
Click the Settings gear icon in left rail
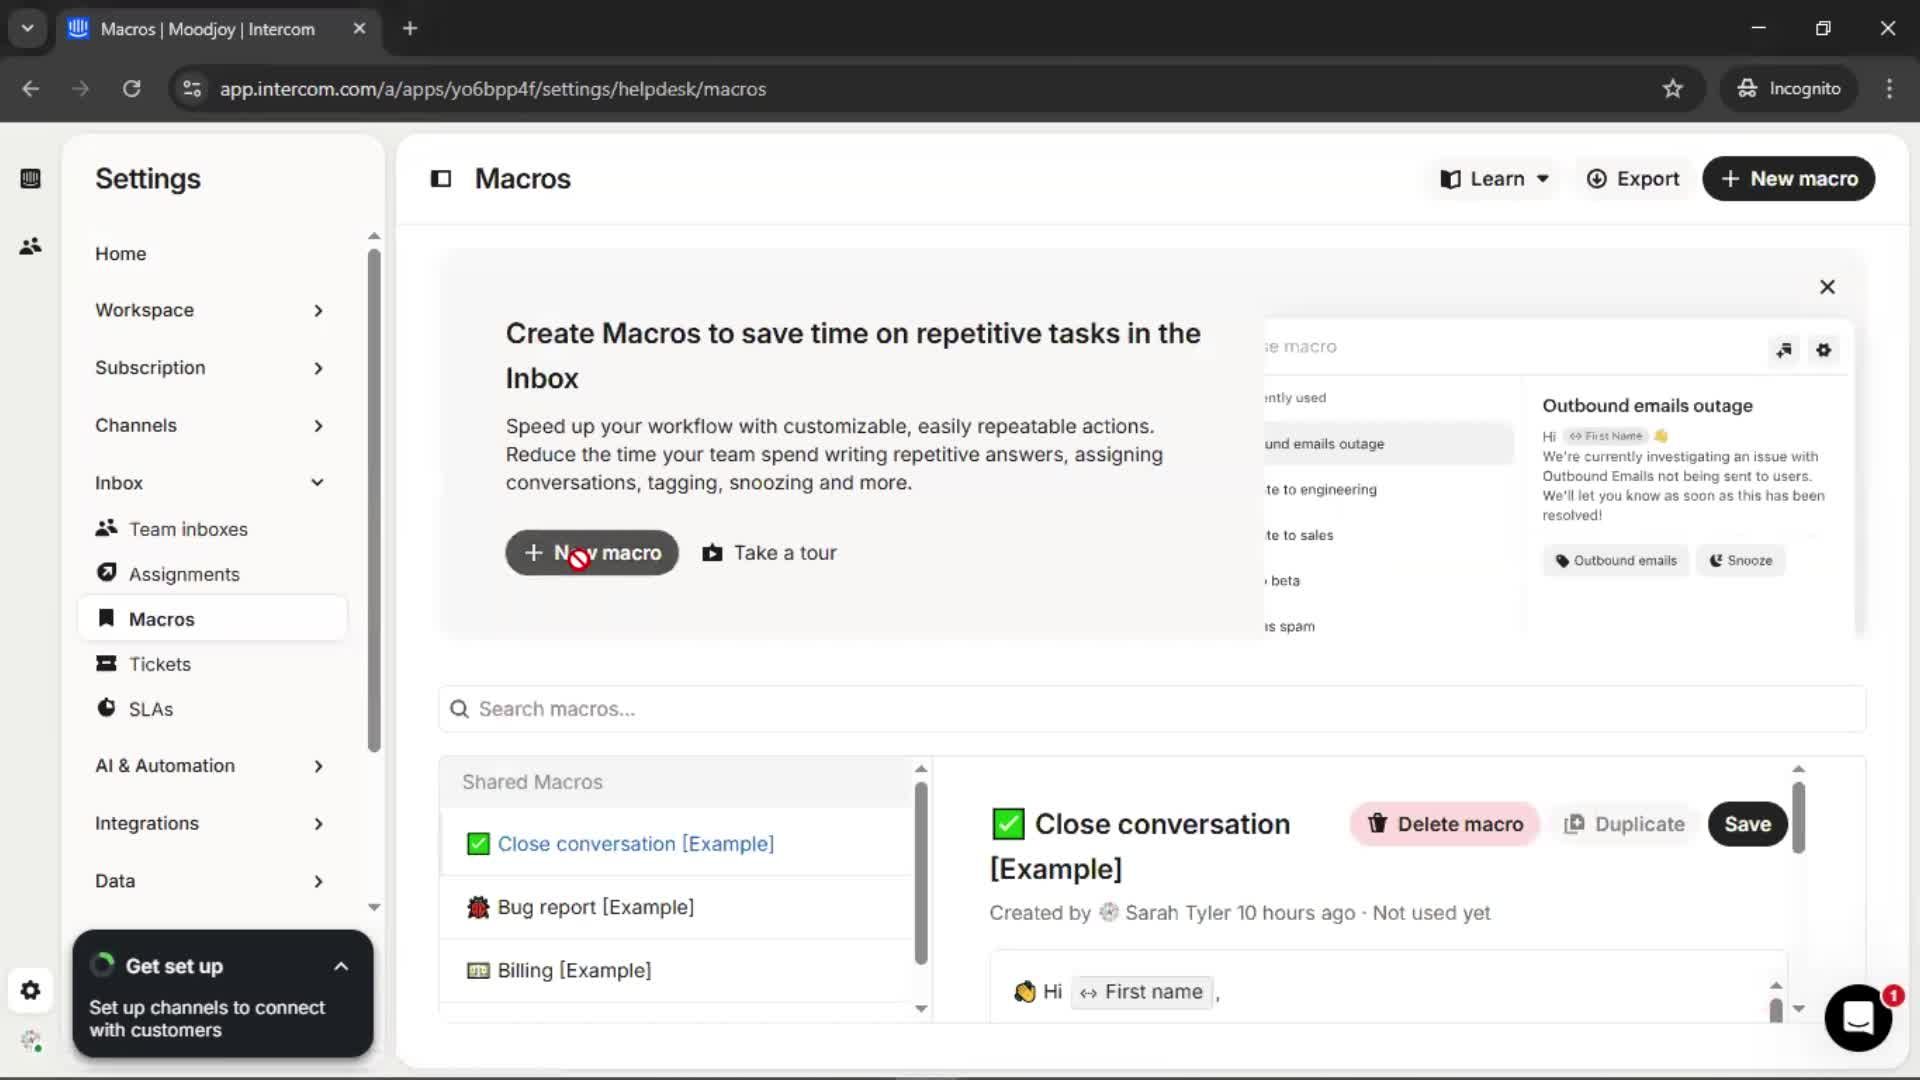click(x=30, y=991)
